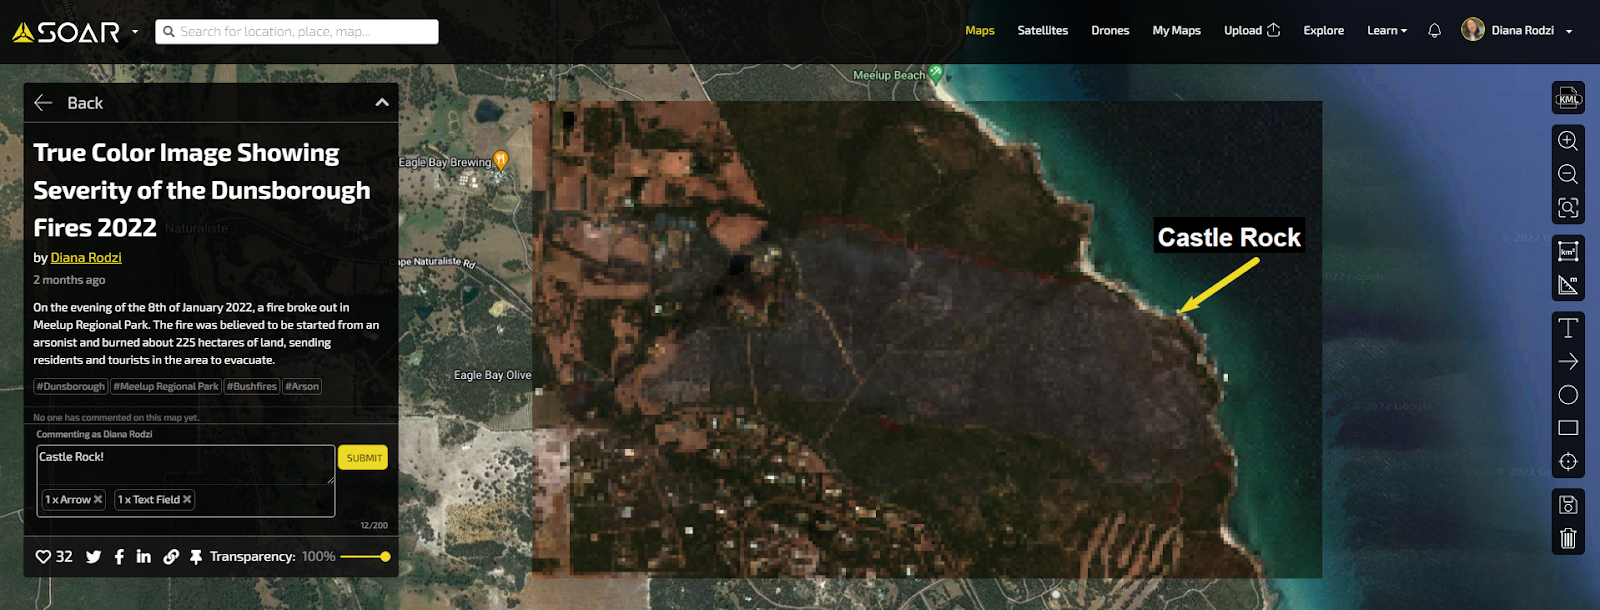Viewport: 1600px width, 610px height.
Task: Click the 'Eagle Bay Olive' map label
Action: [493, 375]
